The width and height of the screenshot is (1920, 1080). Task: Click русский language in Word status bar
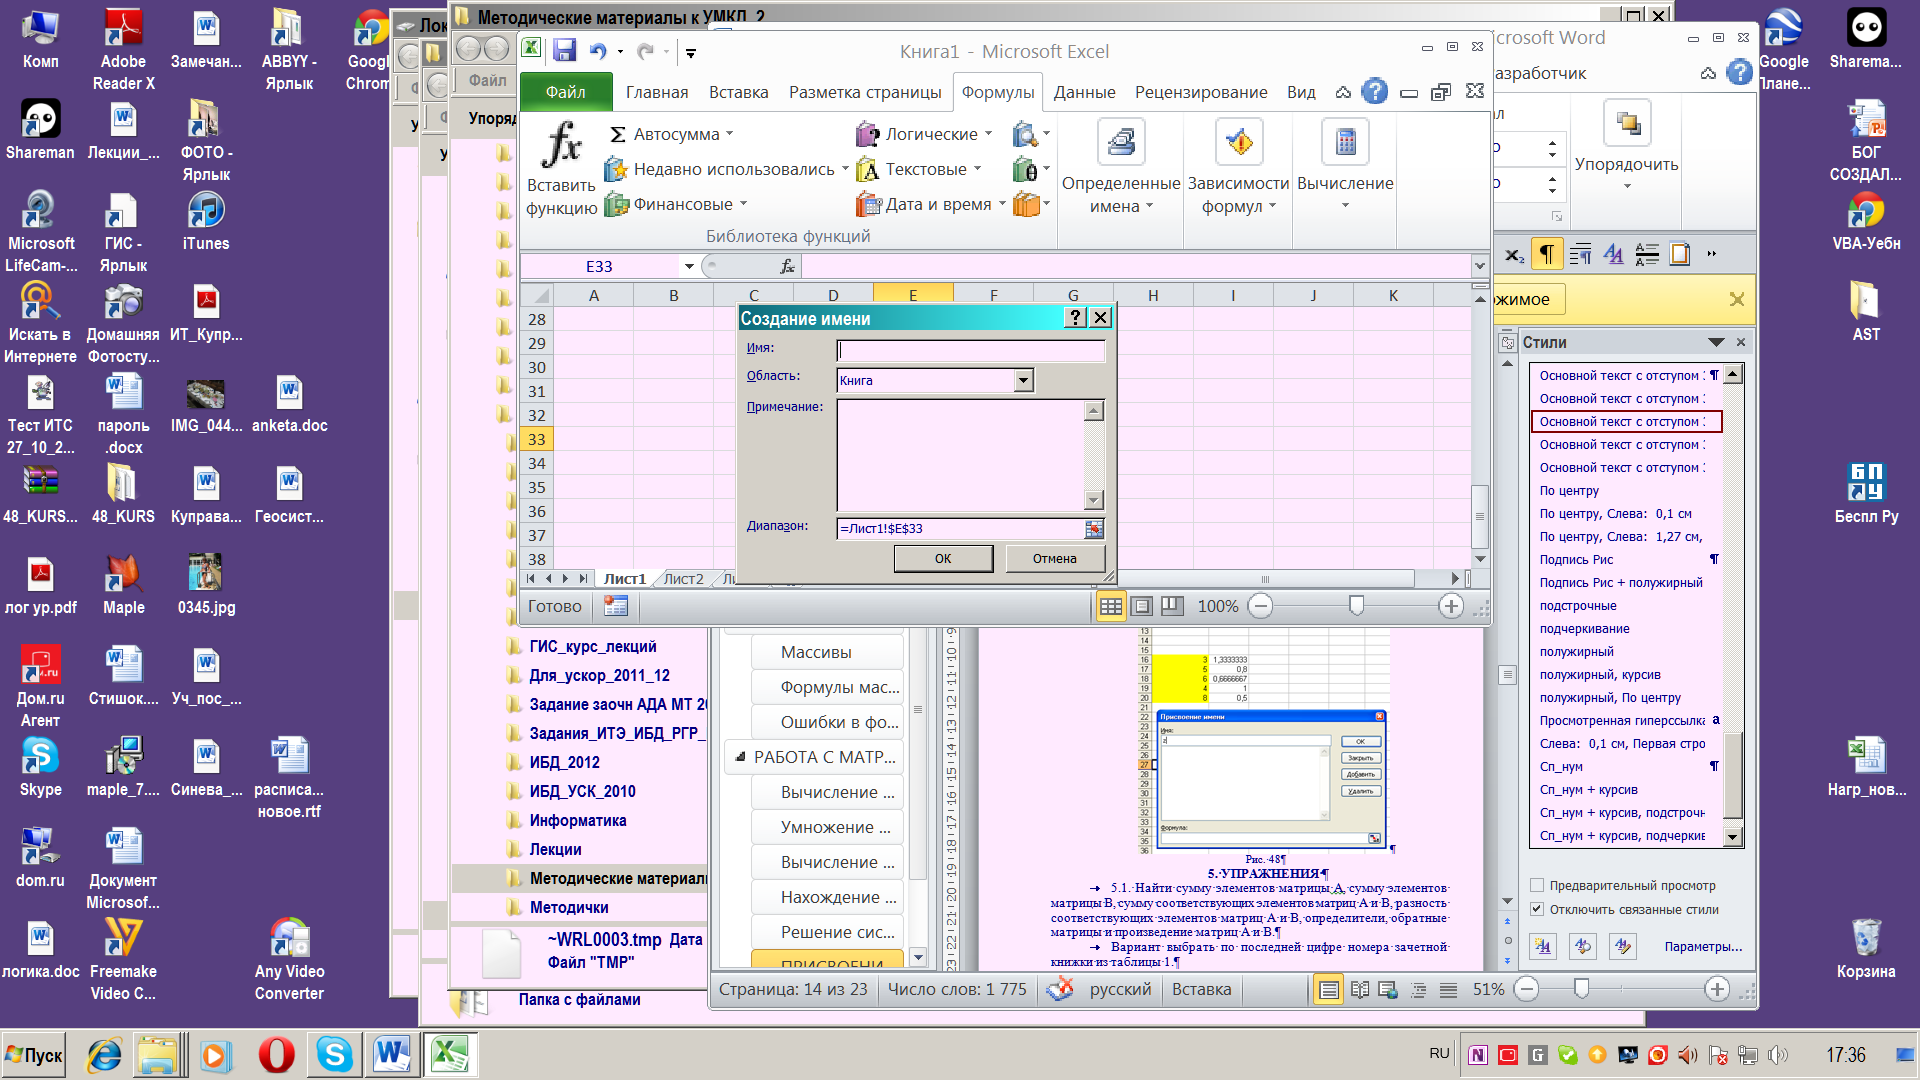coord(1120,989)
